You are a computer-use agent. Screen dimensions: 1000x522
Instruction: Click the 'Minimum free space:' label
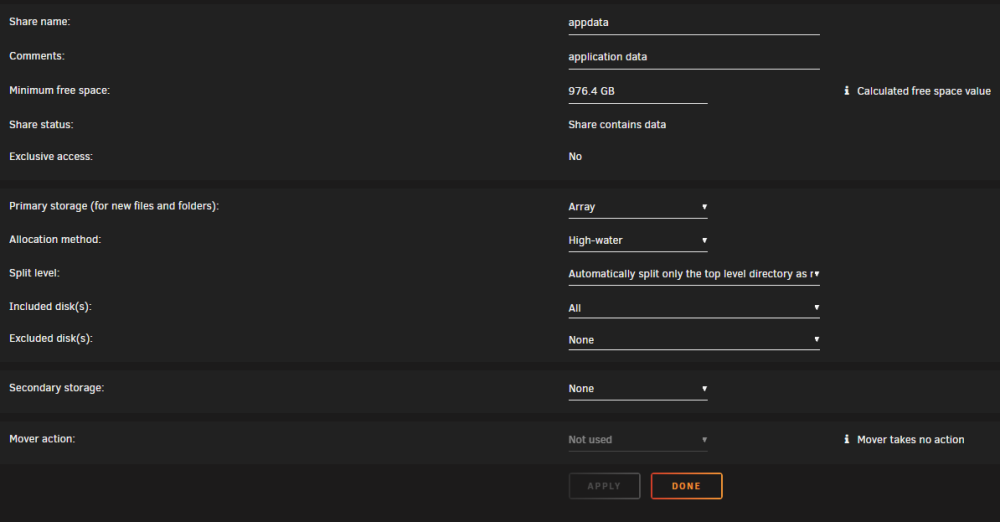[59, 91]
